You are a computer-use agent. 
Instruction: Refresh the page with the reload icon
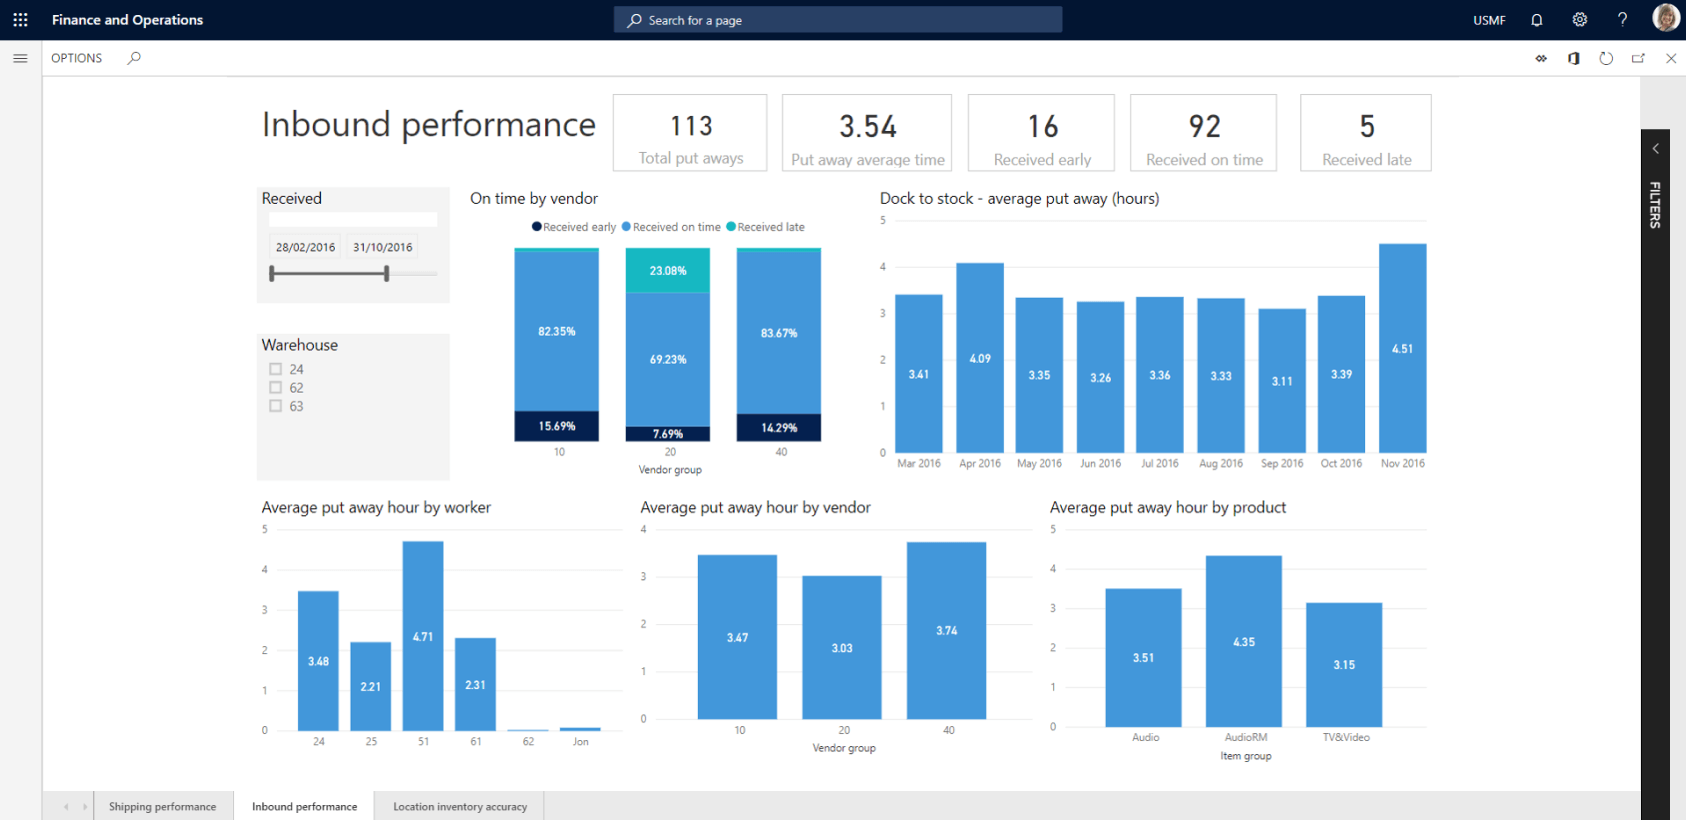[1606, 59]
